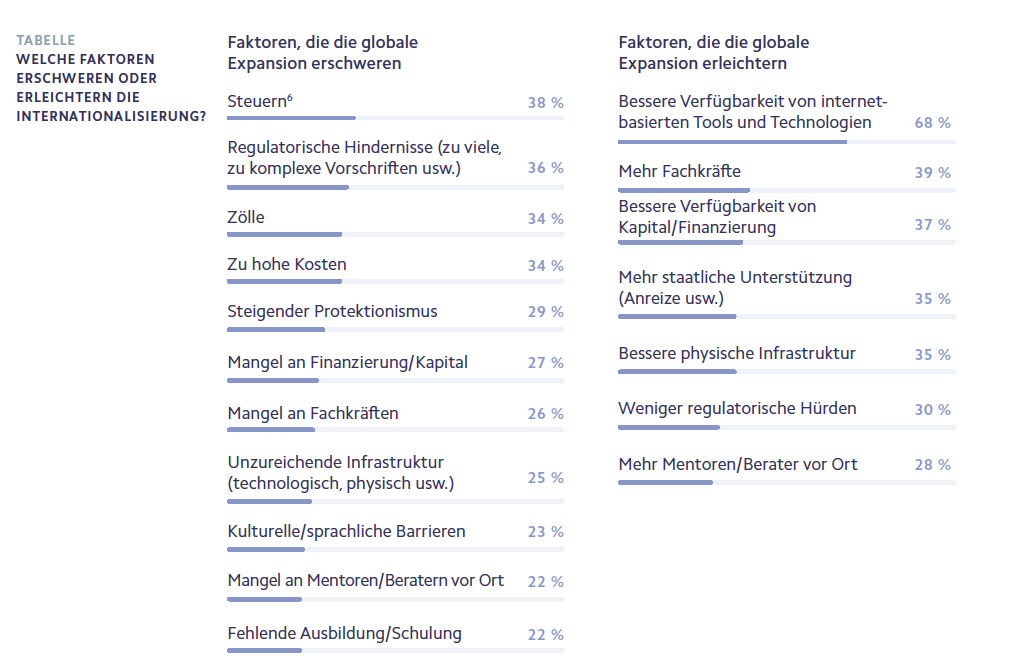Click "Mangel an Finanzierung/Kapital" label
This screenshot has height=672, width=1035.
coord(347,362)
